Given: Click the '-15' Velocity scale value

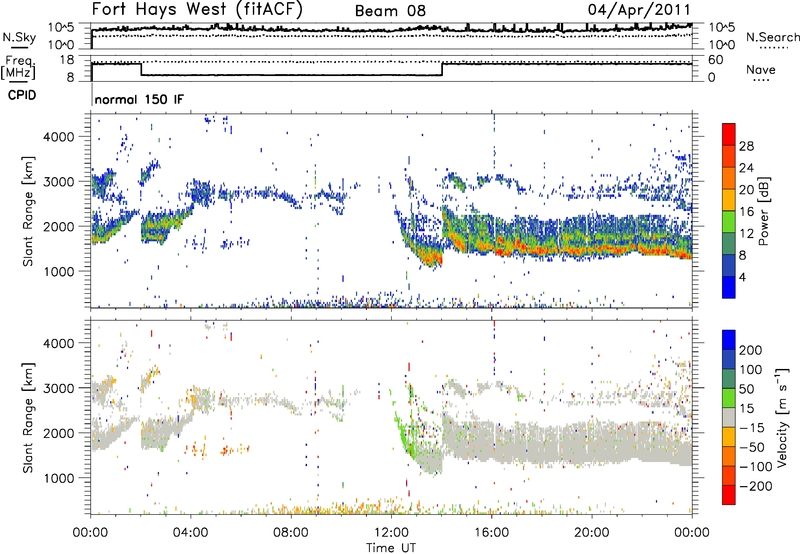Looking at the screenshot, I should 752,428.
